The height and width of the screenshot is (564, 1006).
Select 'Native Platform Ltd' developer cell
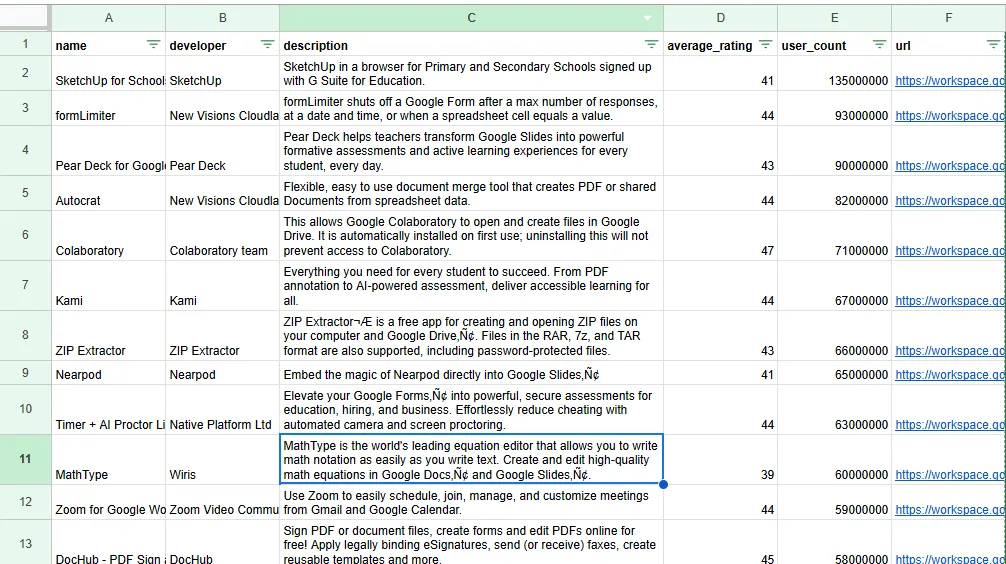[x=223, y=410]
